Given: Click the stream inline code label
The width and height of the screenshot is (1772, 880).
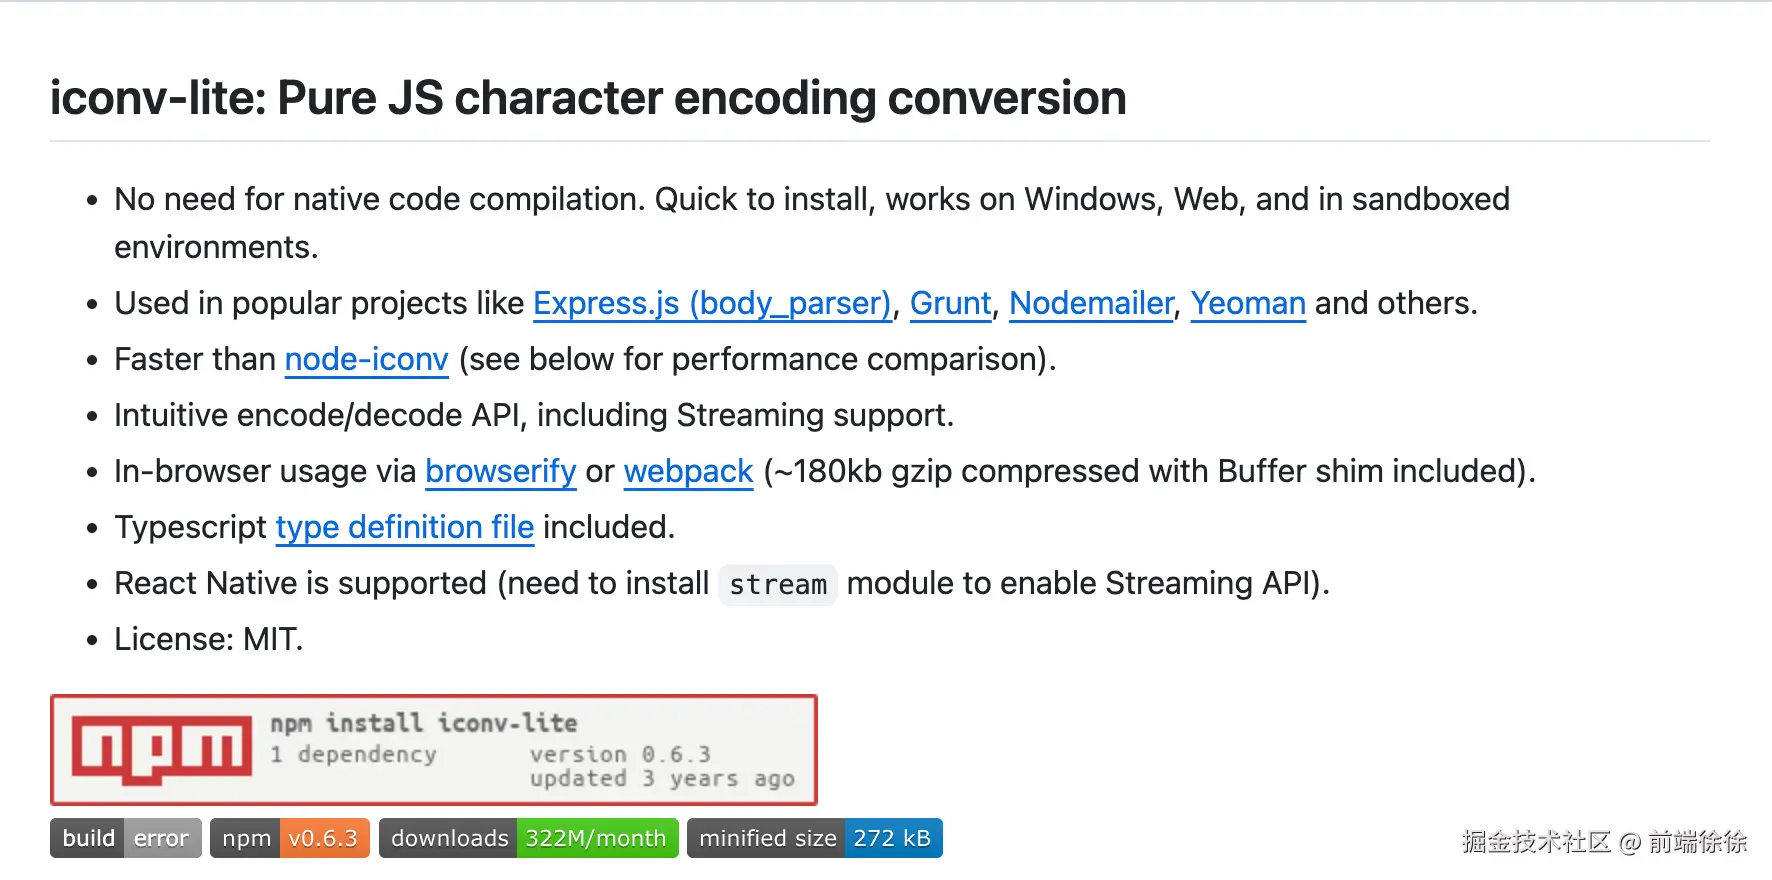Looking at the screenshot, I should tap(778, 584).
